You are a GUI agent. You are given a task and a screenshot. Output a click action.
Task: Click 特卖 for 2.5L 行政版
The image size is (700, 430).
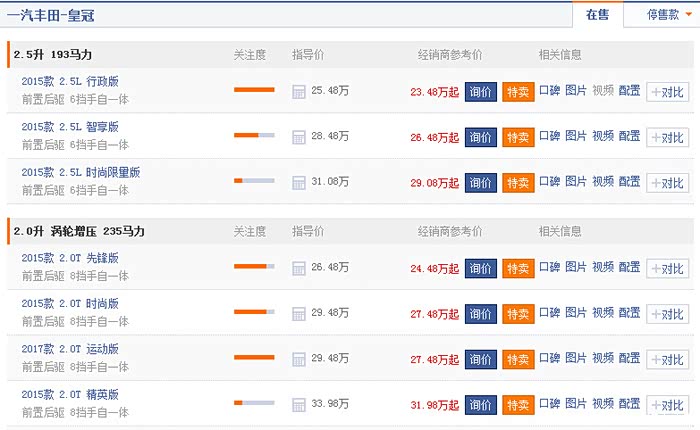pyautogui.click(x=518, y=92)
